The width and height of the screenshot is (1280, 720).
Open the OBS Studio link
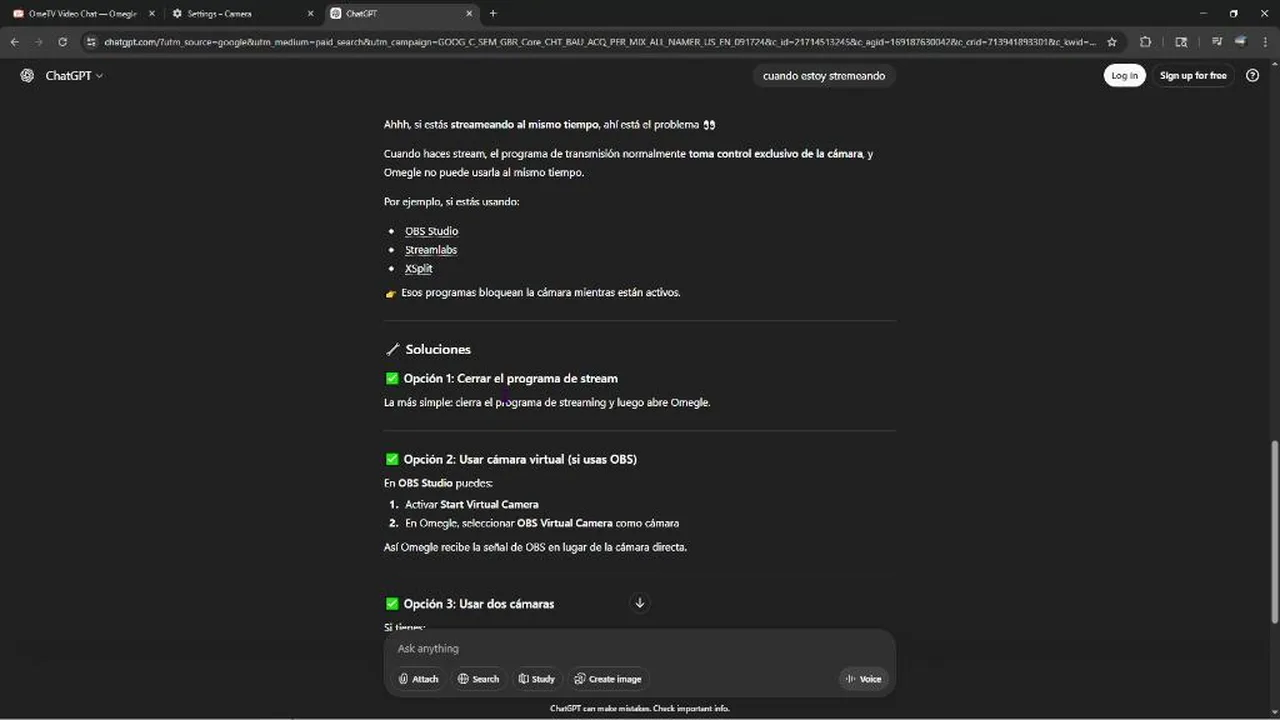coord(431,231)
